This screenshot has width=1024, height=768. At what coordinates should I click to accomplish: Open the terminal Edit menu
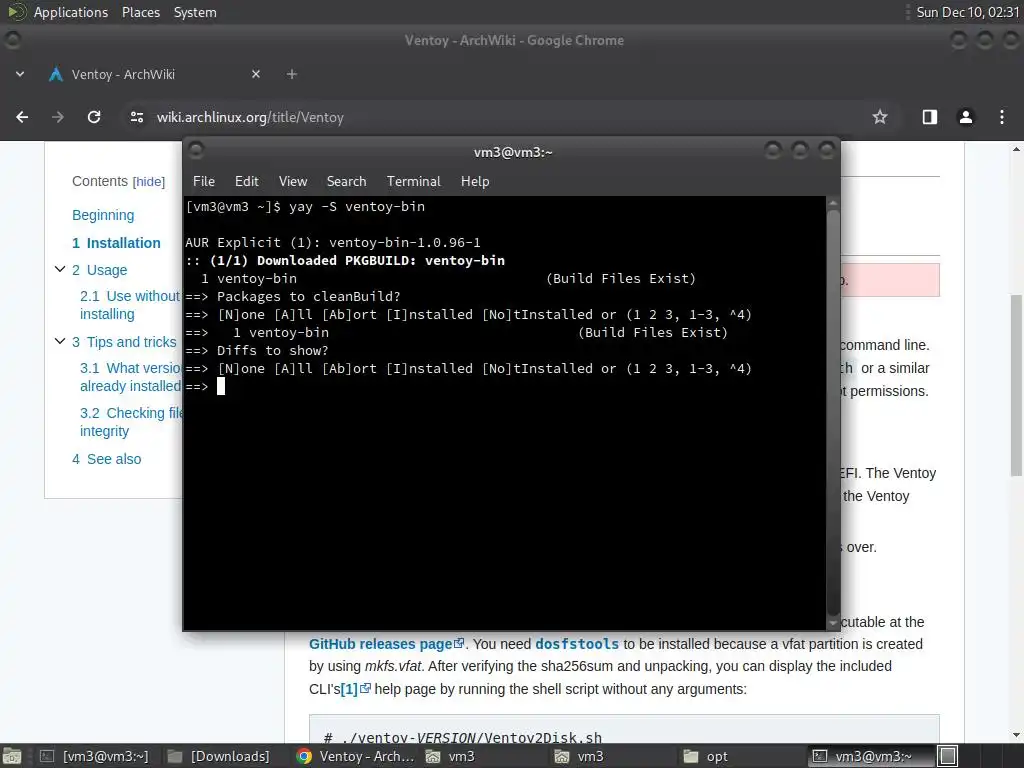pyautogui.click(x=246, y=181)
